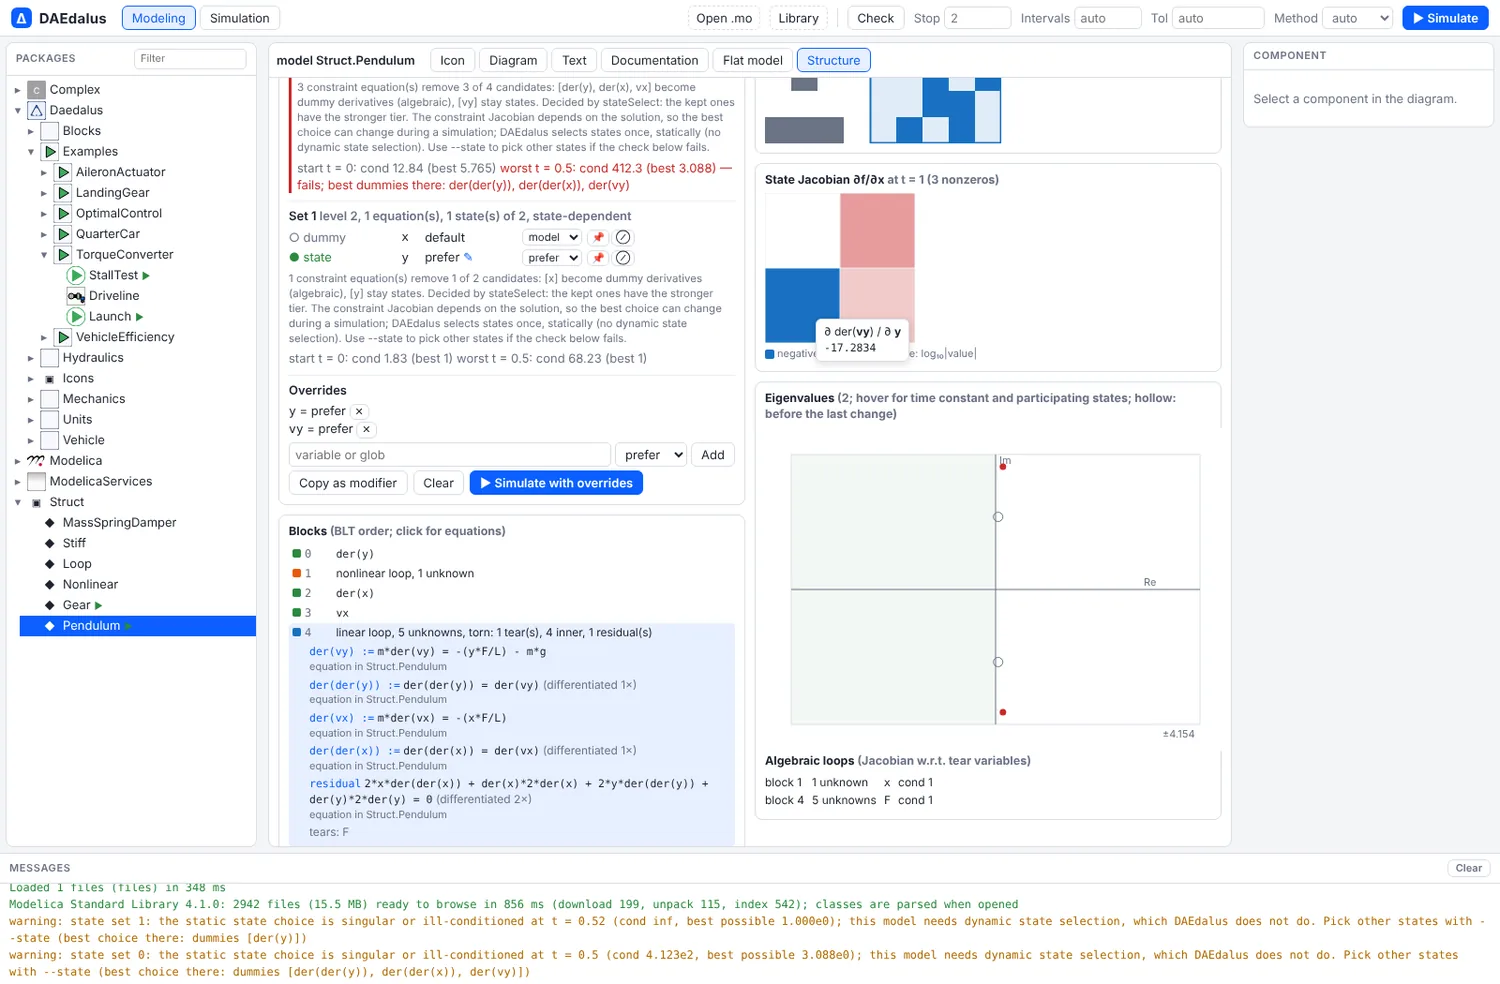Screen dimensions: 1500x984
Task: Open the Flat model tab
Action: 752,60
